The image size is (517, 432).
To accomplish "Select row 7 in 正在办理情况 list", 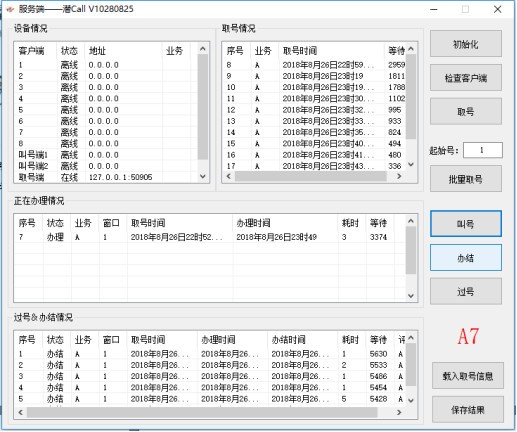I will 209,237.
